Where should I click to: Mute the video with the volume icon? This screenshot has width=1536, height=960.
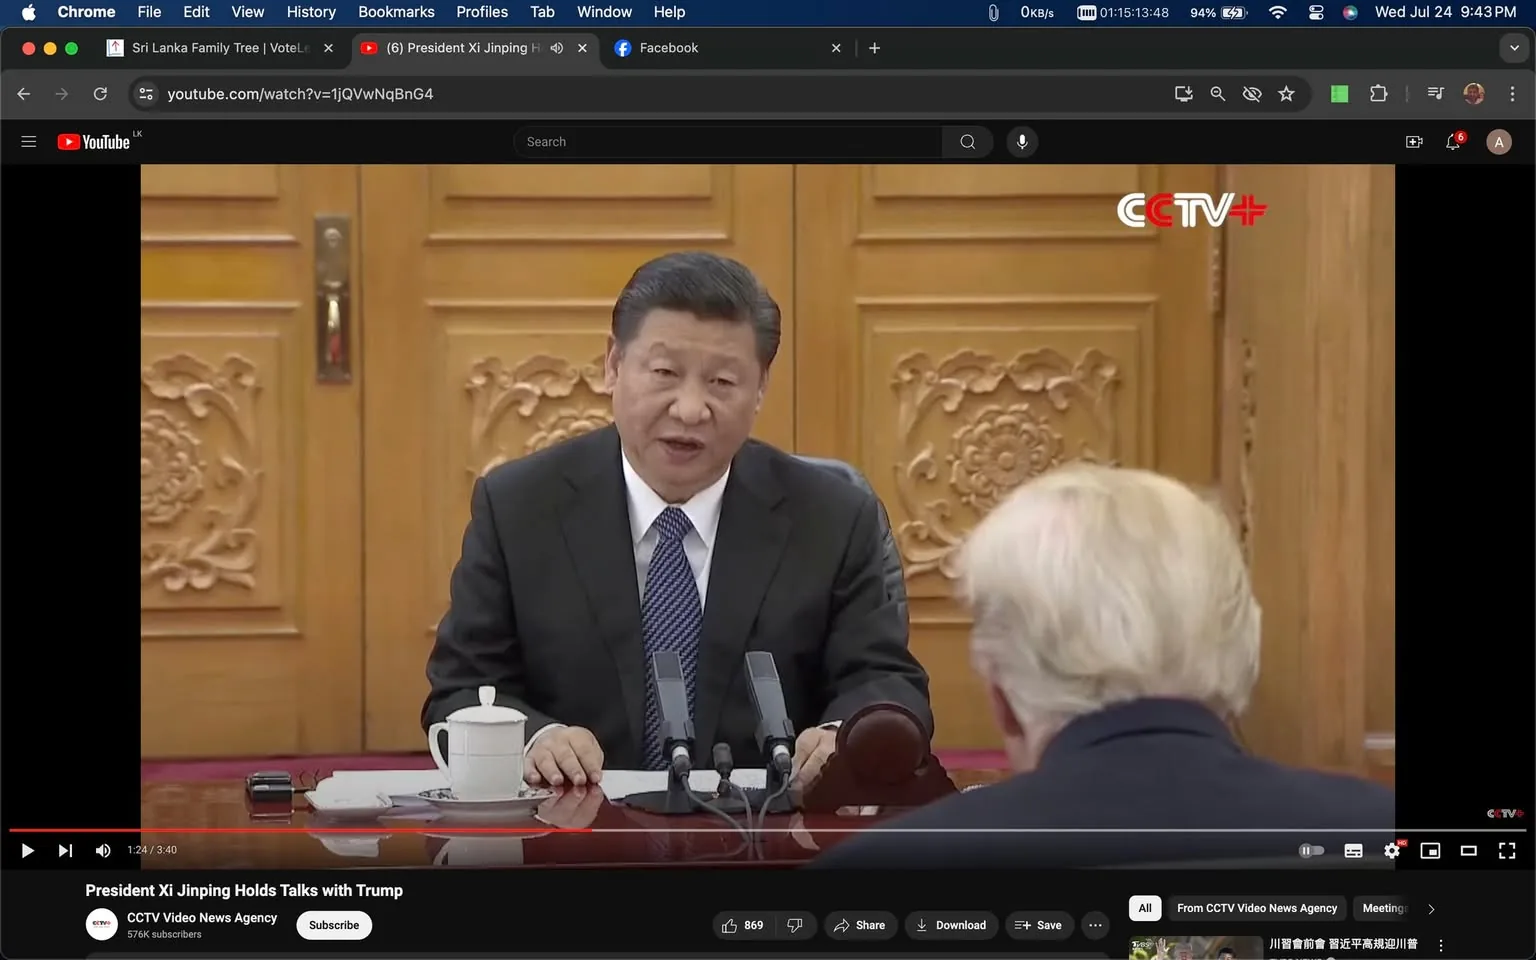tap(102, 850)
